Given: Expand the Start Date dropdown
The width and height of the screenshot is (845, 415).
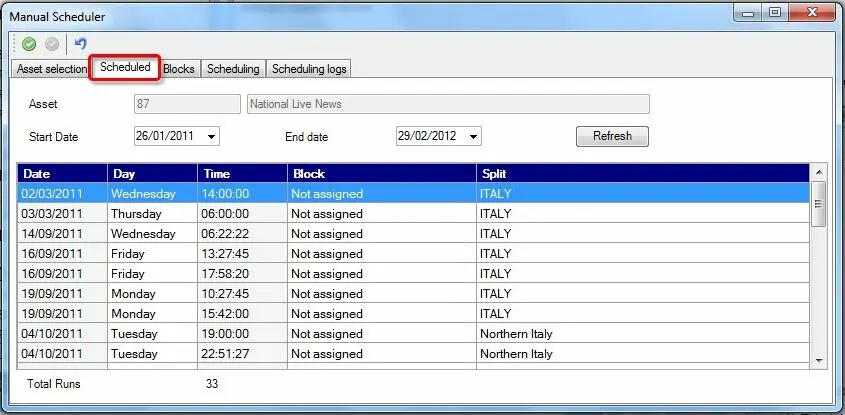Looking at the screenshot, I should (x=212, y=137).
